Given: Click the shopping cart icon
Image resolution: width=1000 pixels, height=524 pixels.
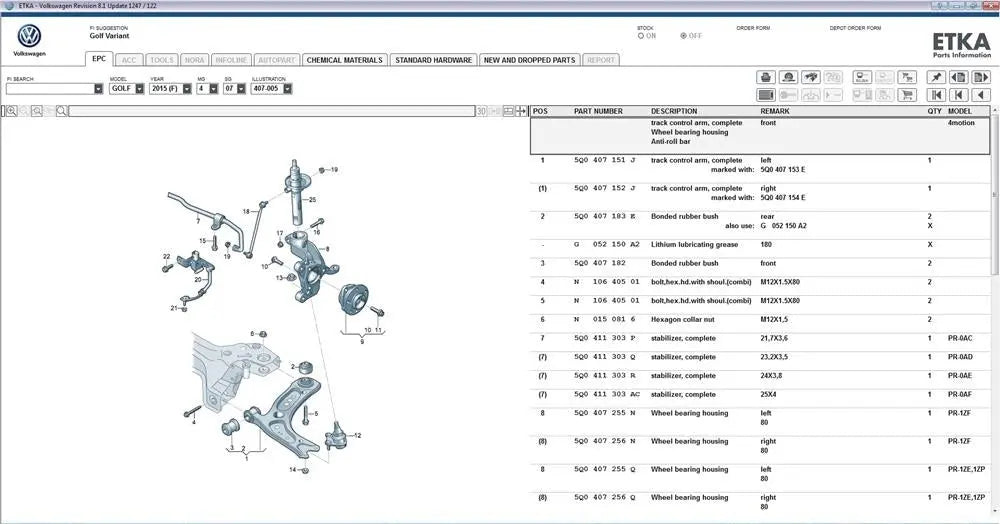Looking at the screenshot, I should [907, 95].
